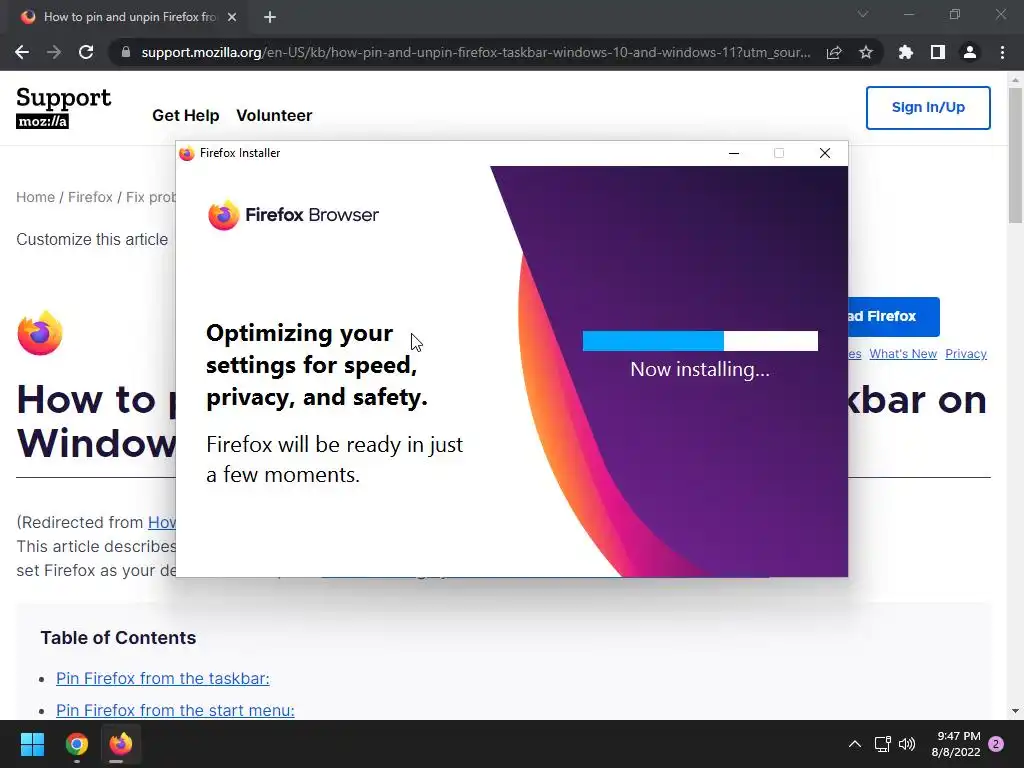Click the lock icon in the address bar
Viewport: 1024px width, 768px height.
(x=125, y=52)
